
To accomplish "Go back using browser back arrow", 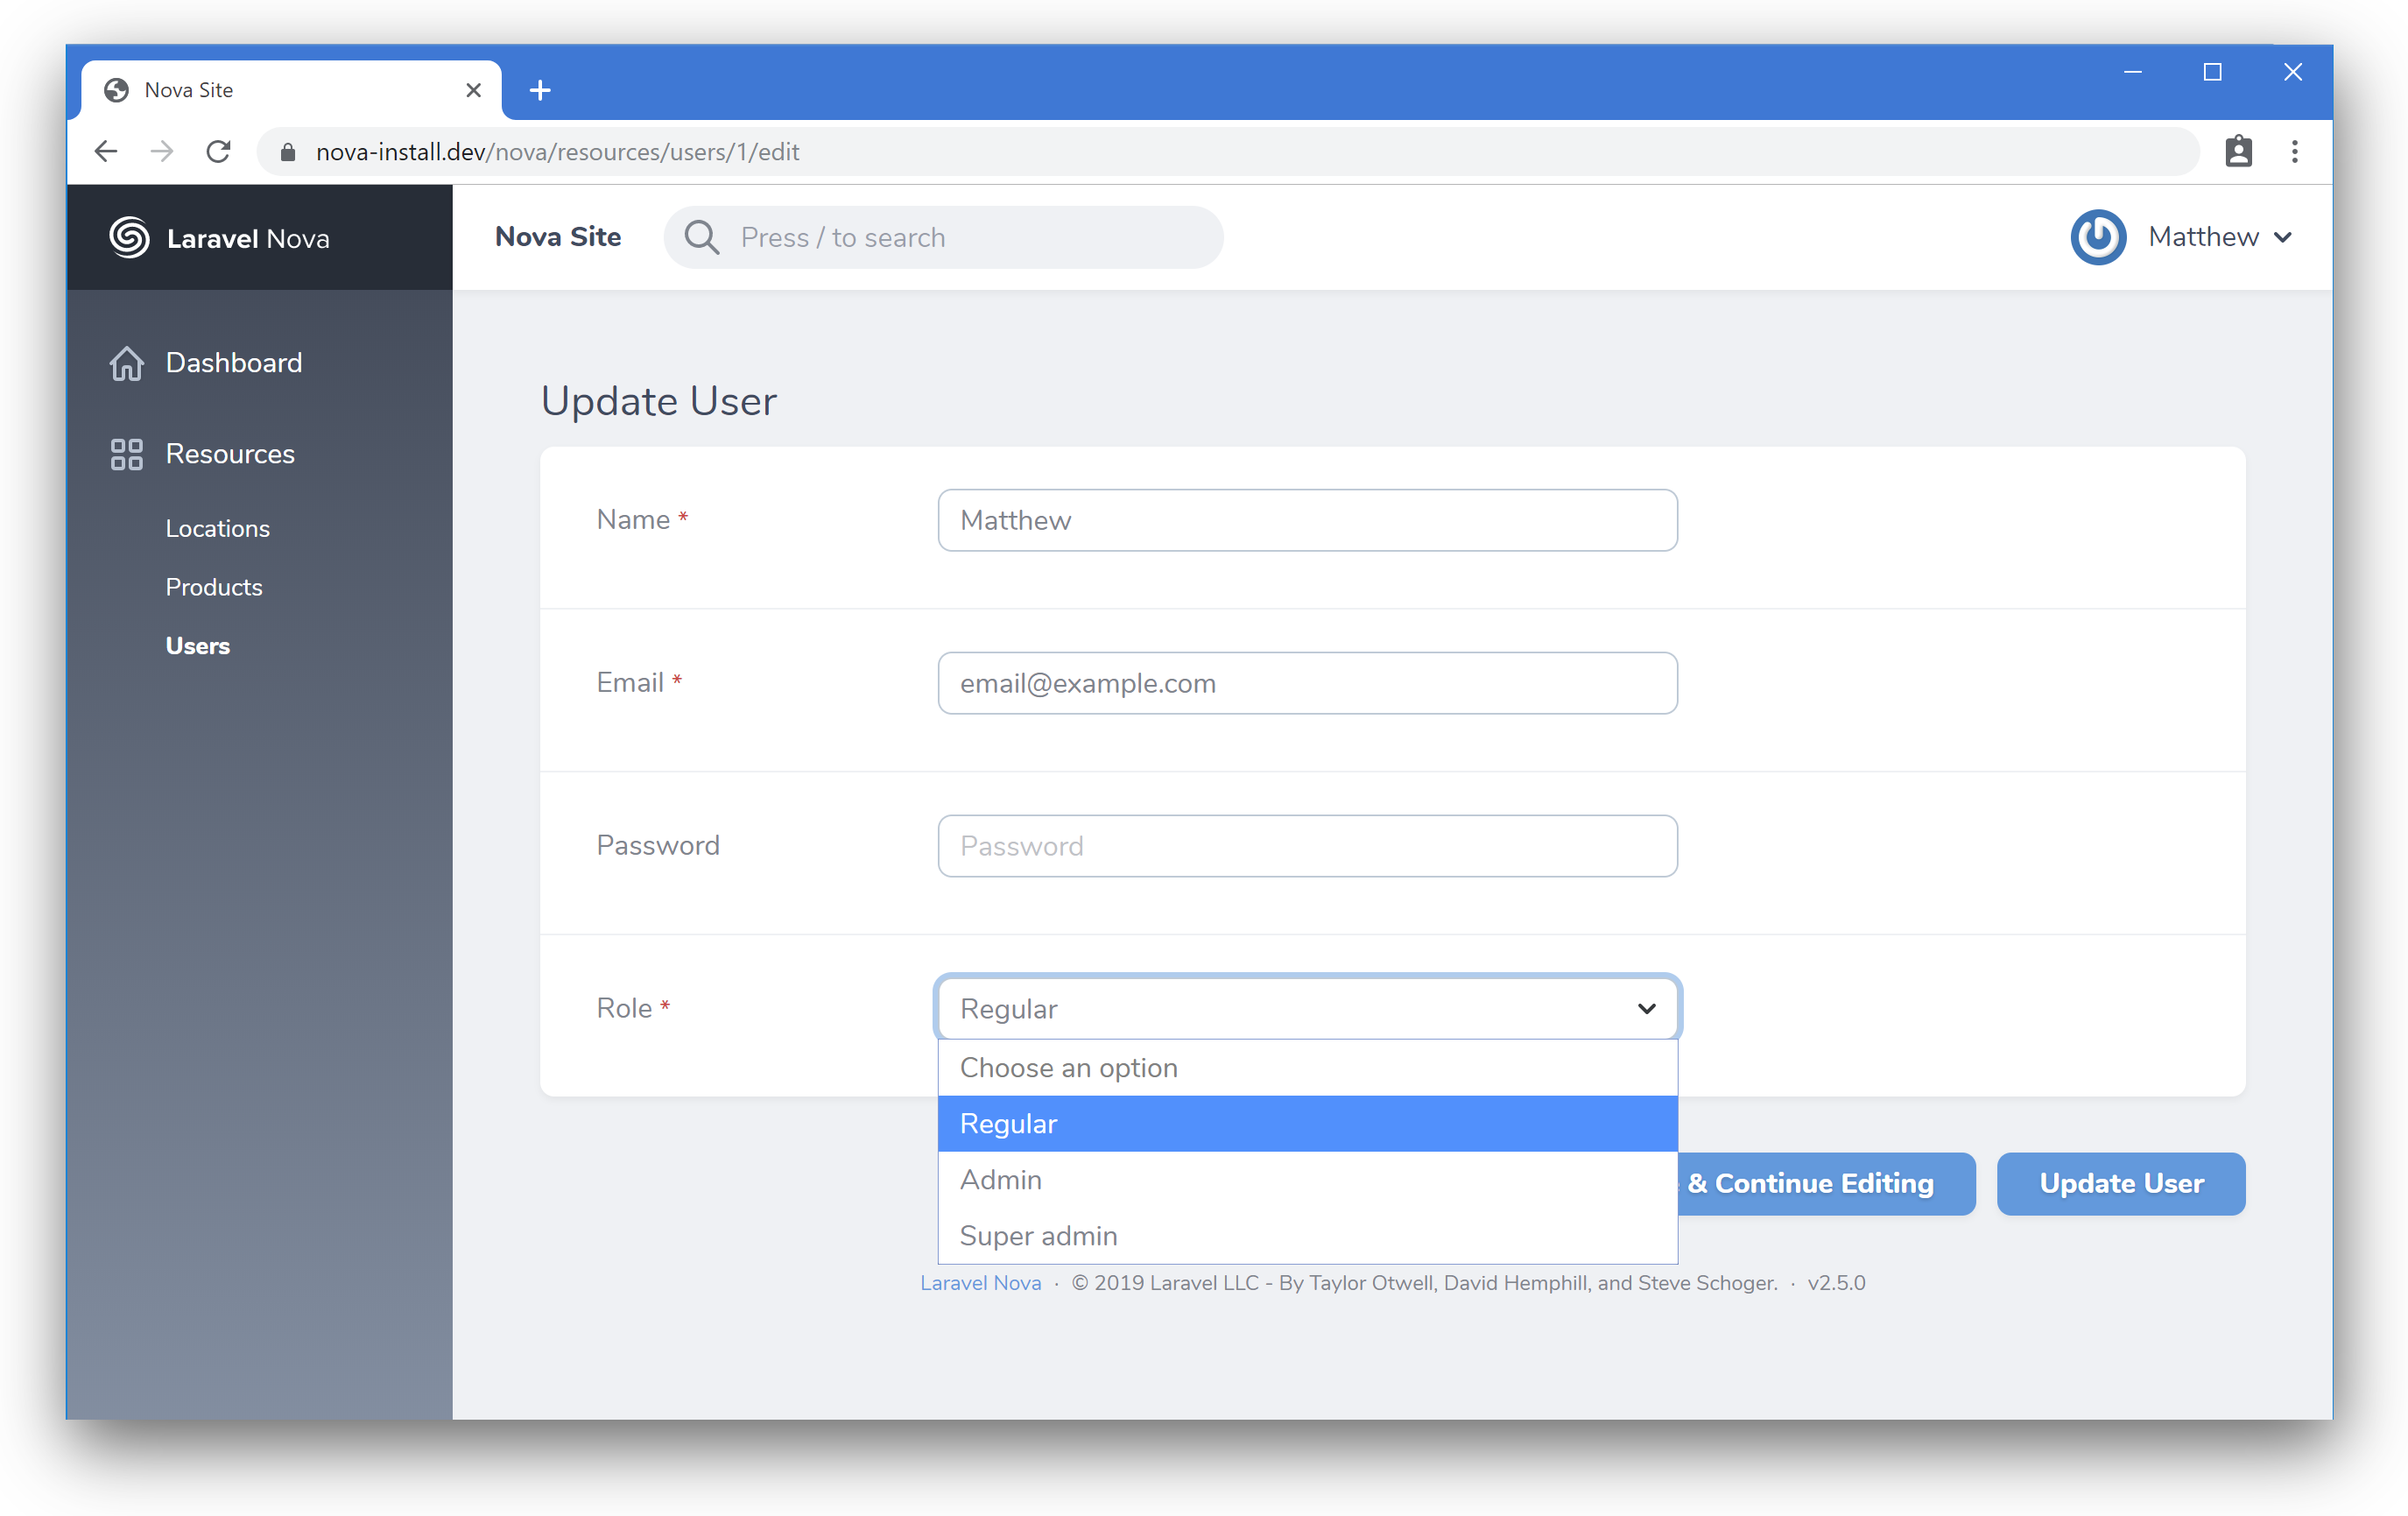I will pos(106,152).
